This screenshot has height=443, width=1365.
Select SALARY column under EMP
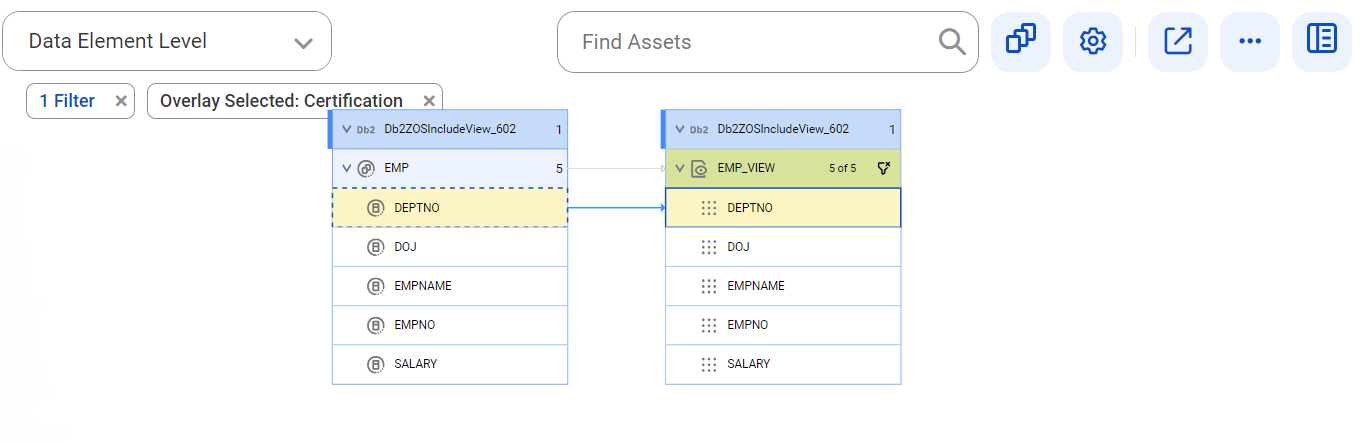point(450,364)
